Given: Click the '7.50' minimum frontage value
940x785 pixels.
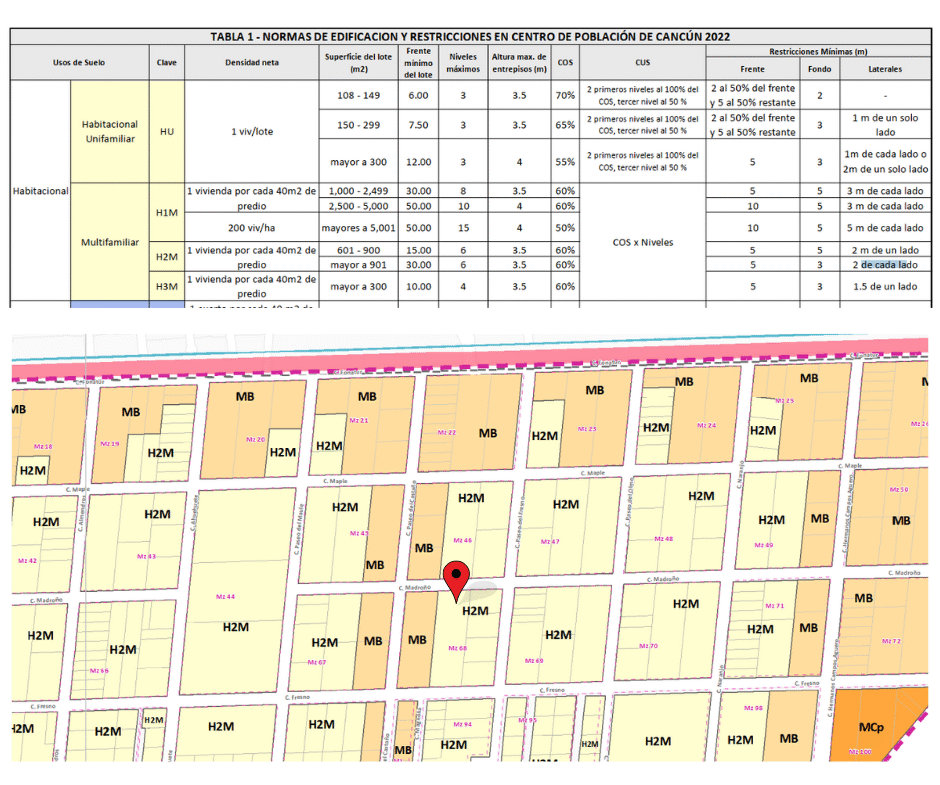Looking at the screenshot, I should 418,125.
